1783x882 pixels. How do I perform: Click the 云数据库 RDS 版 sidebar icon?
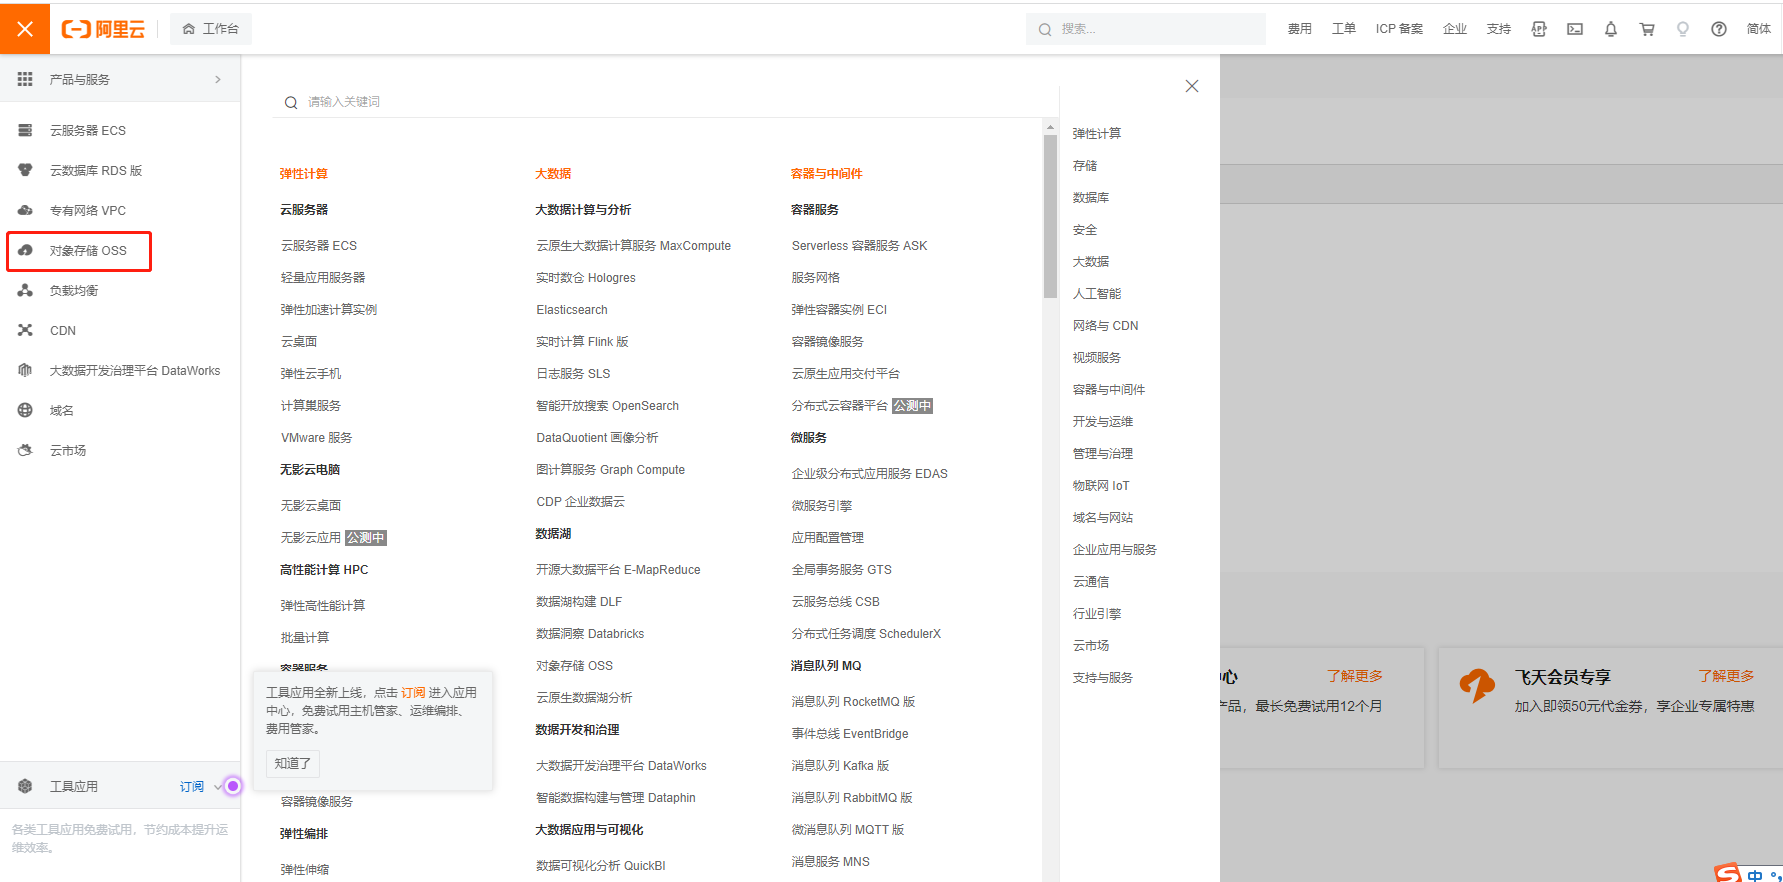tap(25, 170)
